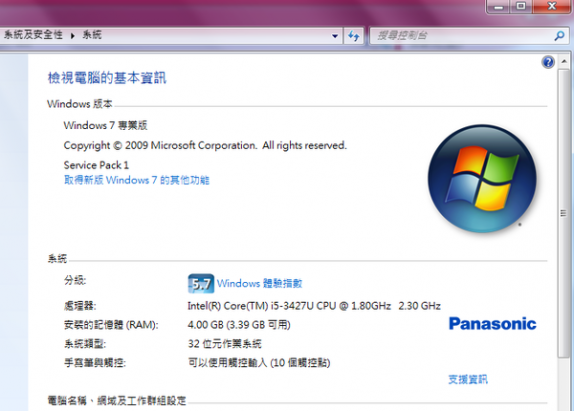Expand the breadcrumb arrow after 系統及安全性

(72, 36)
